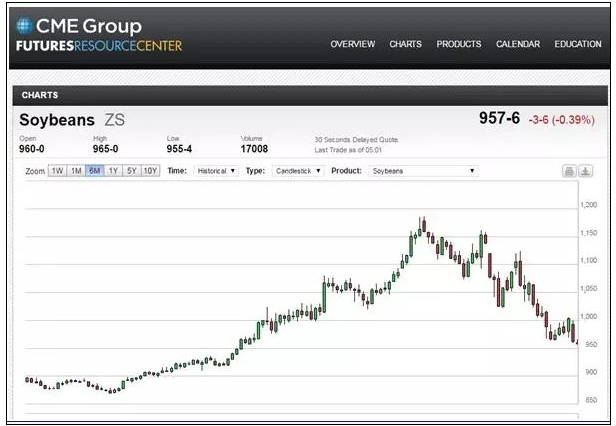Screen dimensions: 616x426
Task: Select the 6M zoom range
Action: (95, 171)
